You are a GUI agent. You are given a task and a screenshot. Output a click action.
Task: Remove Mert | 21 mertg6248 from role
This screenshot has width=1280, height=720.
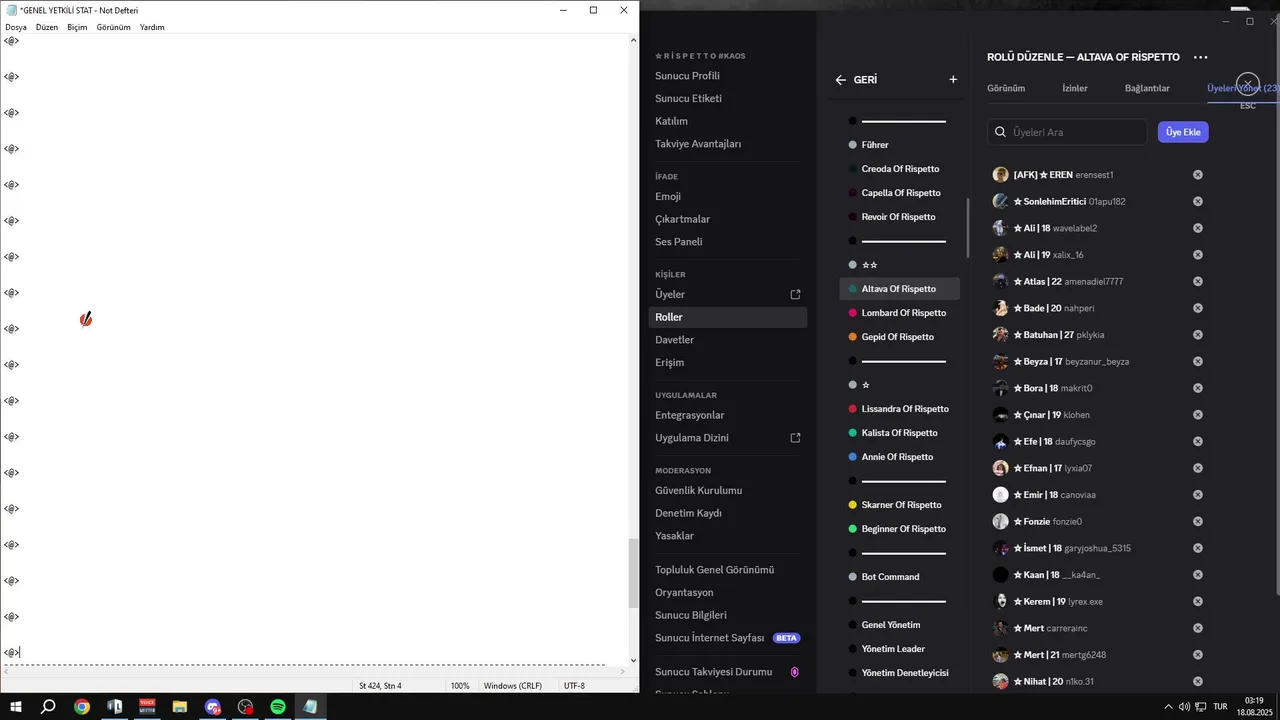click(x=1198, y=655)
